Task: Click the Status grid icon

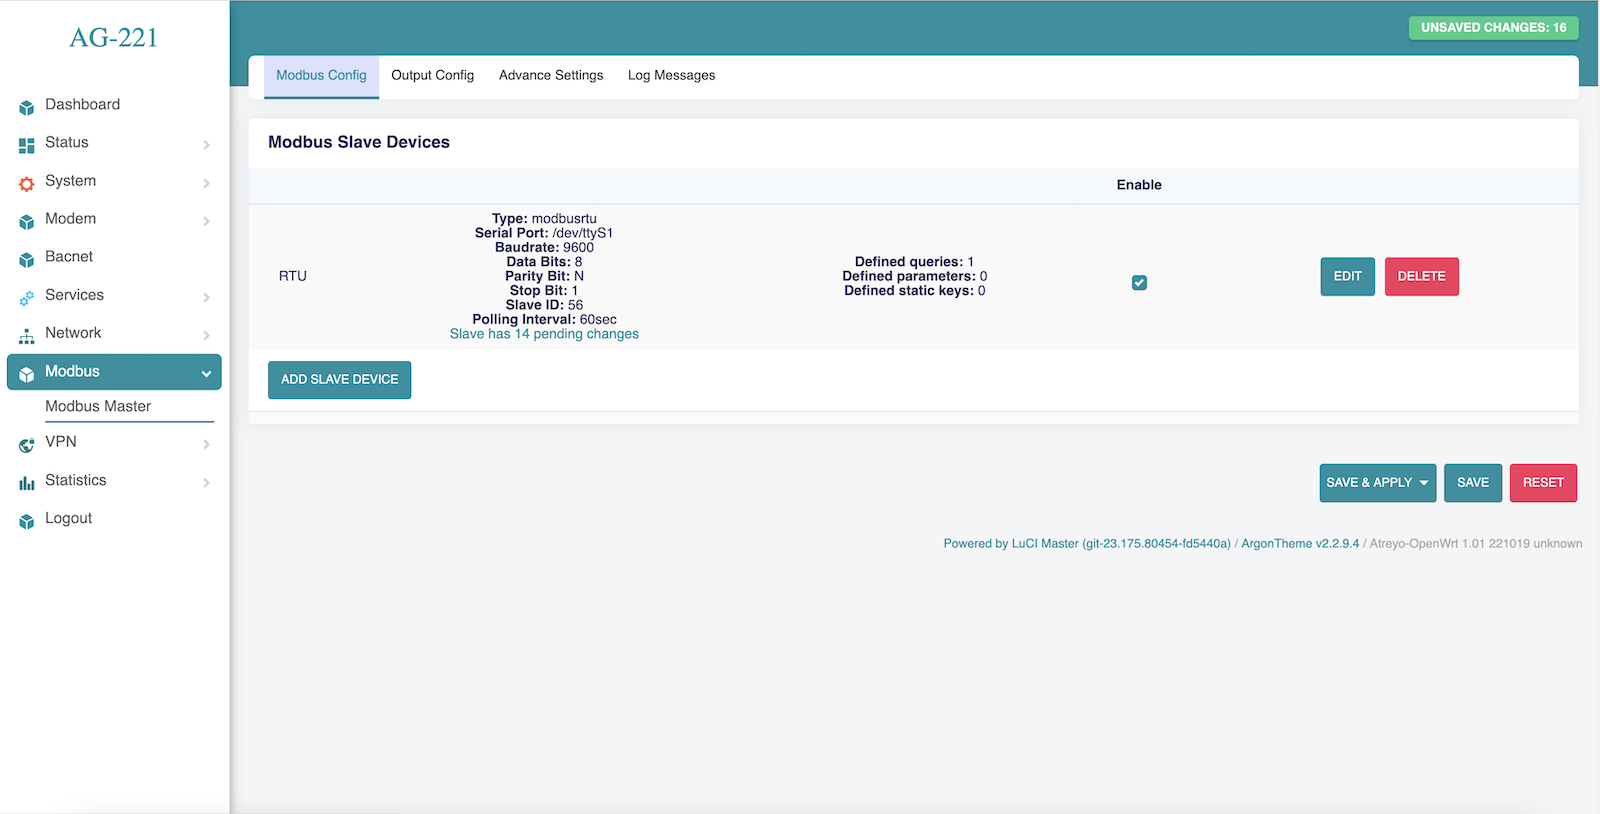Action: point(27,145)
